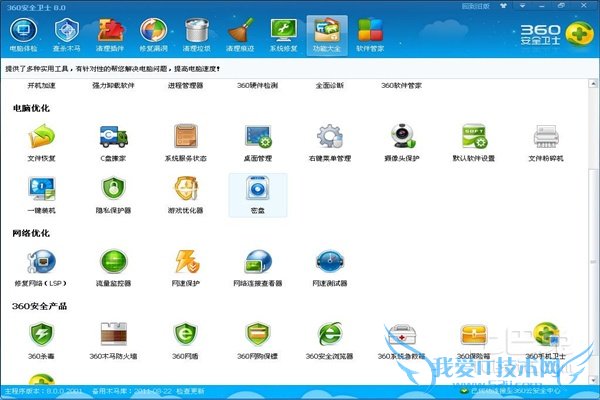Select the 清理痕迹 broom tool
The image size is (600, 400).
point(240,36)
